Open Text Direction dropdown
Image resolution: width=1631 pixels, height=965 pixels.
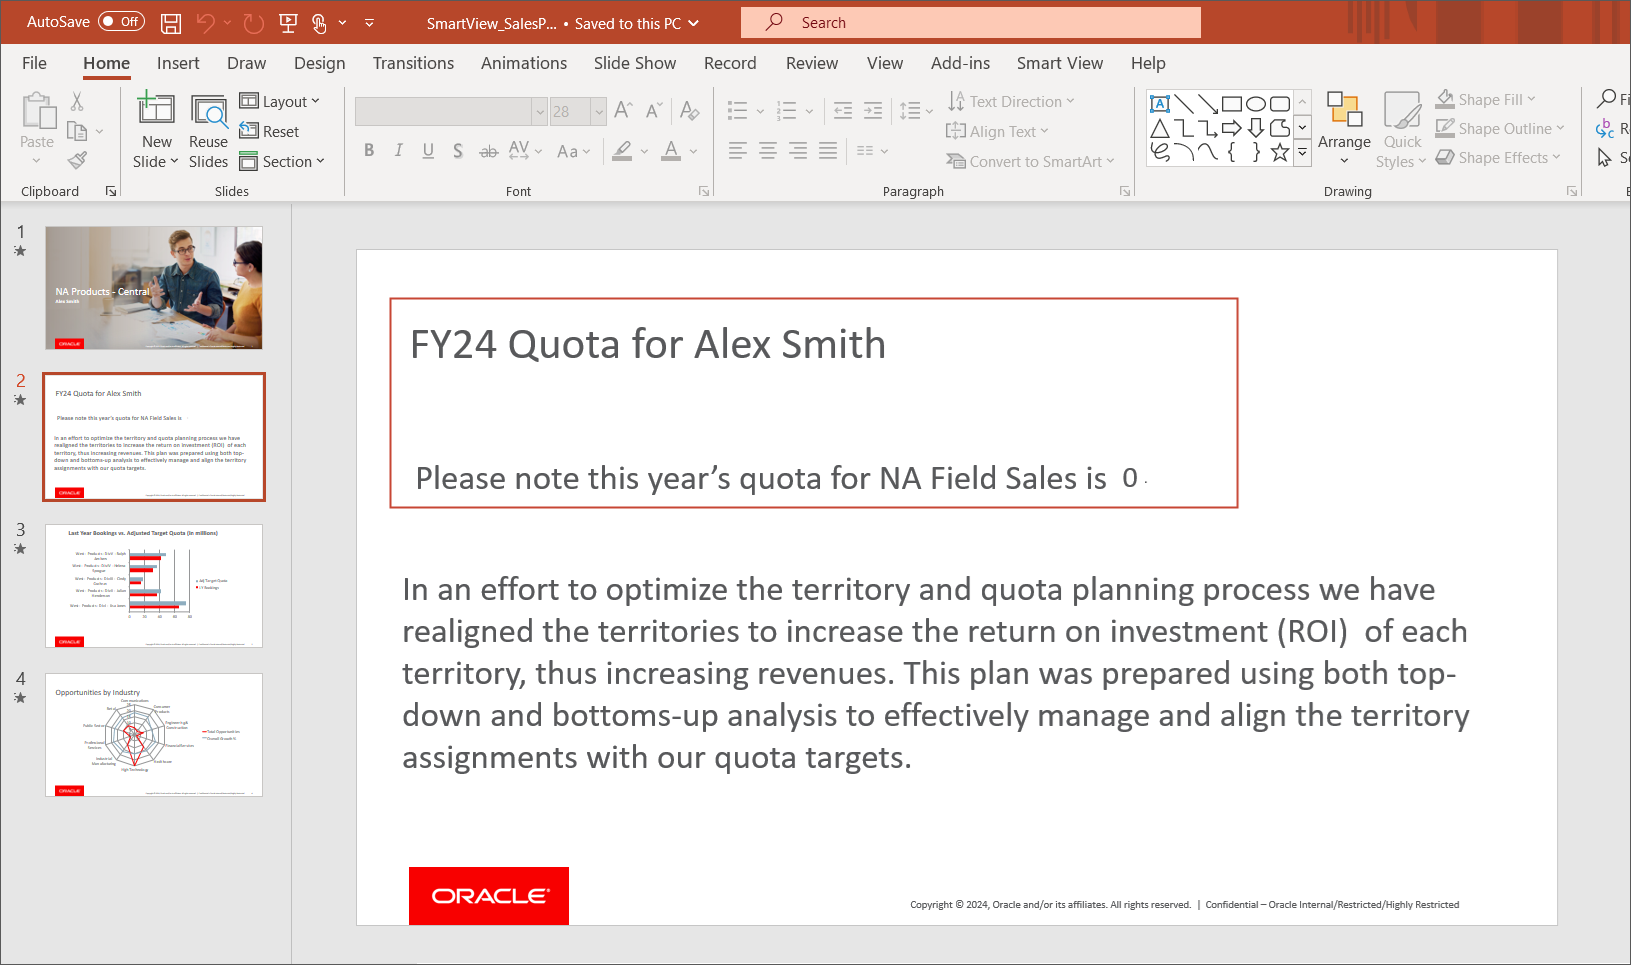[1011, 101]
